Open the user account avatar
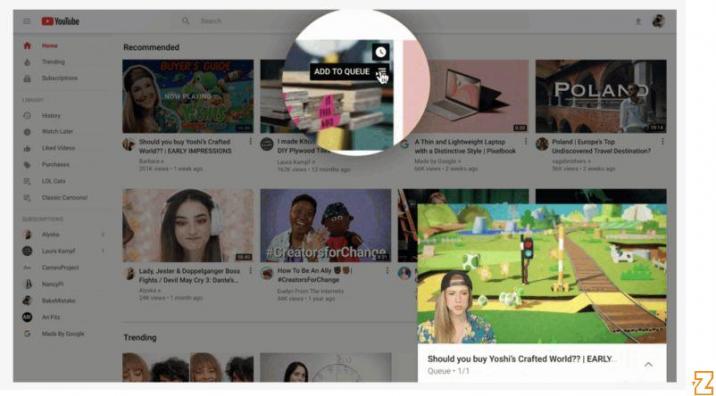 coord(658,21)
